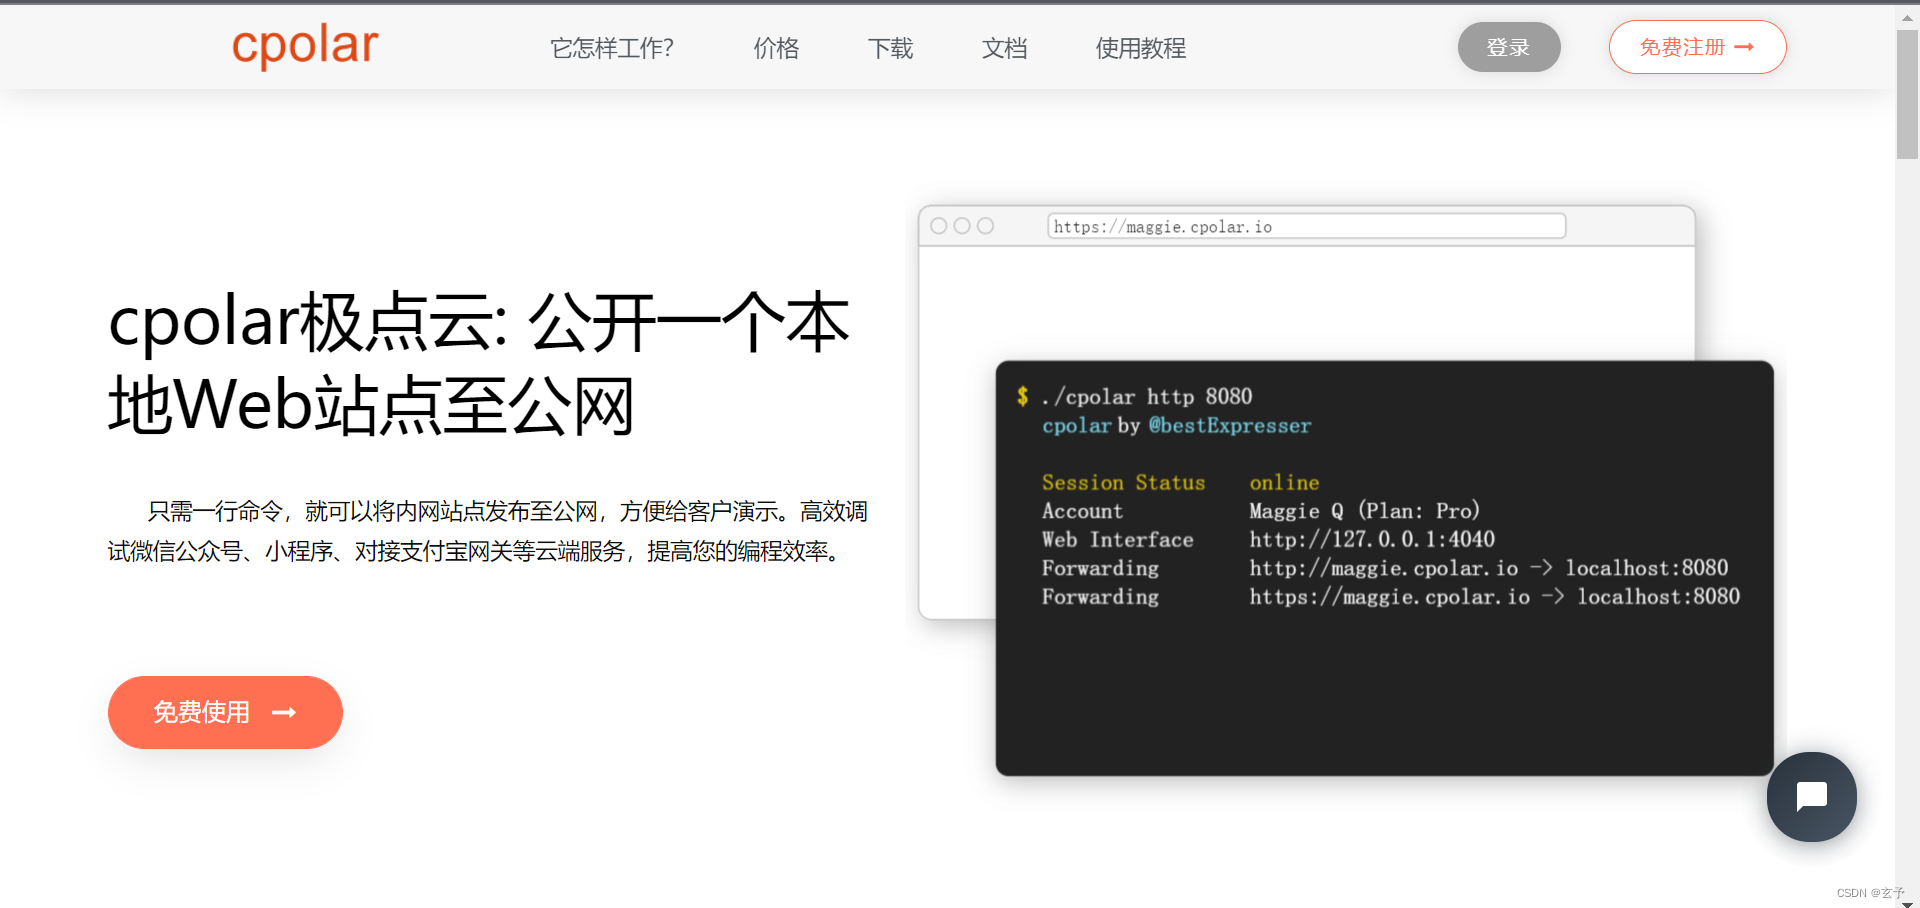Viewport: 1920px width, 908px height.
Task: Open the 下载 download page
Action: click(x=890, y=48)
